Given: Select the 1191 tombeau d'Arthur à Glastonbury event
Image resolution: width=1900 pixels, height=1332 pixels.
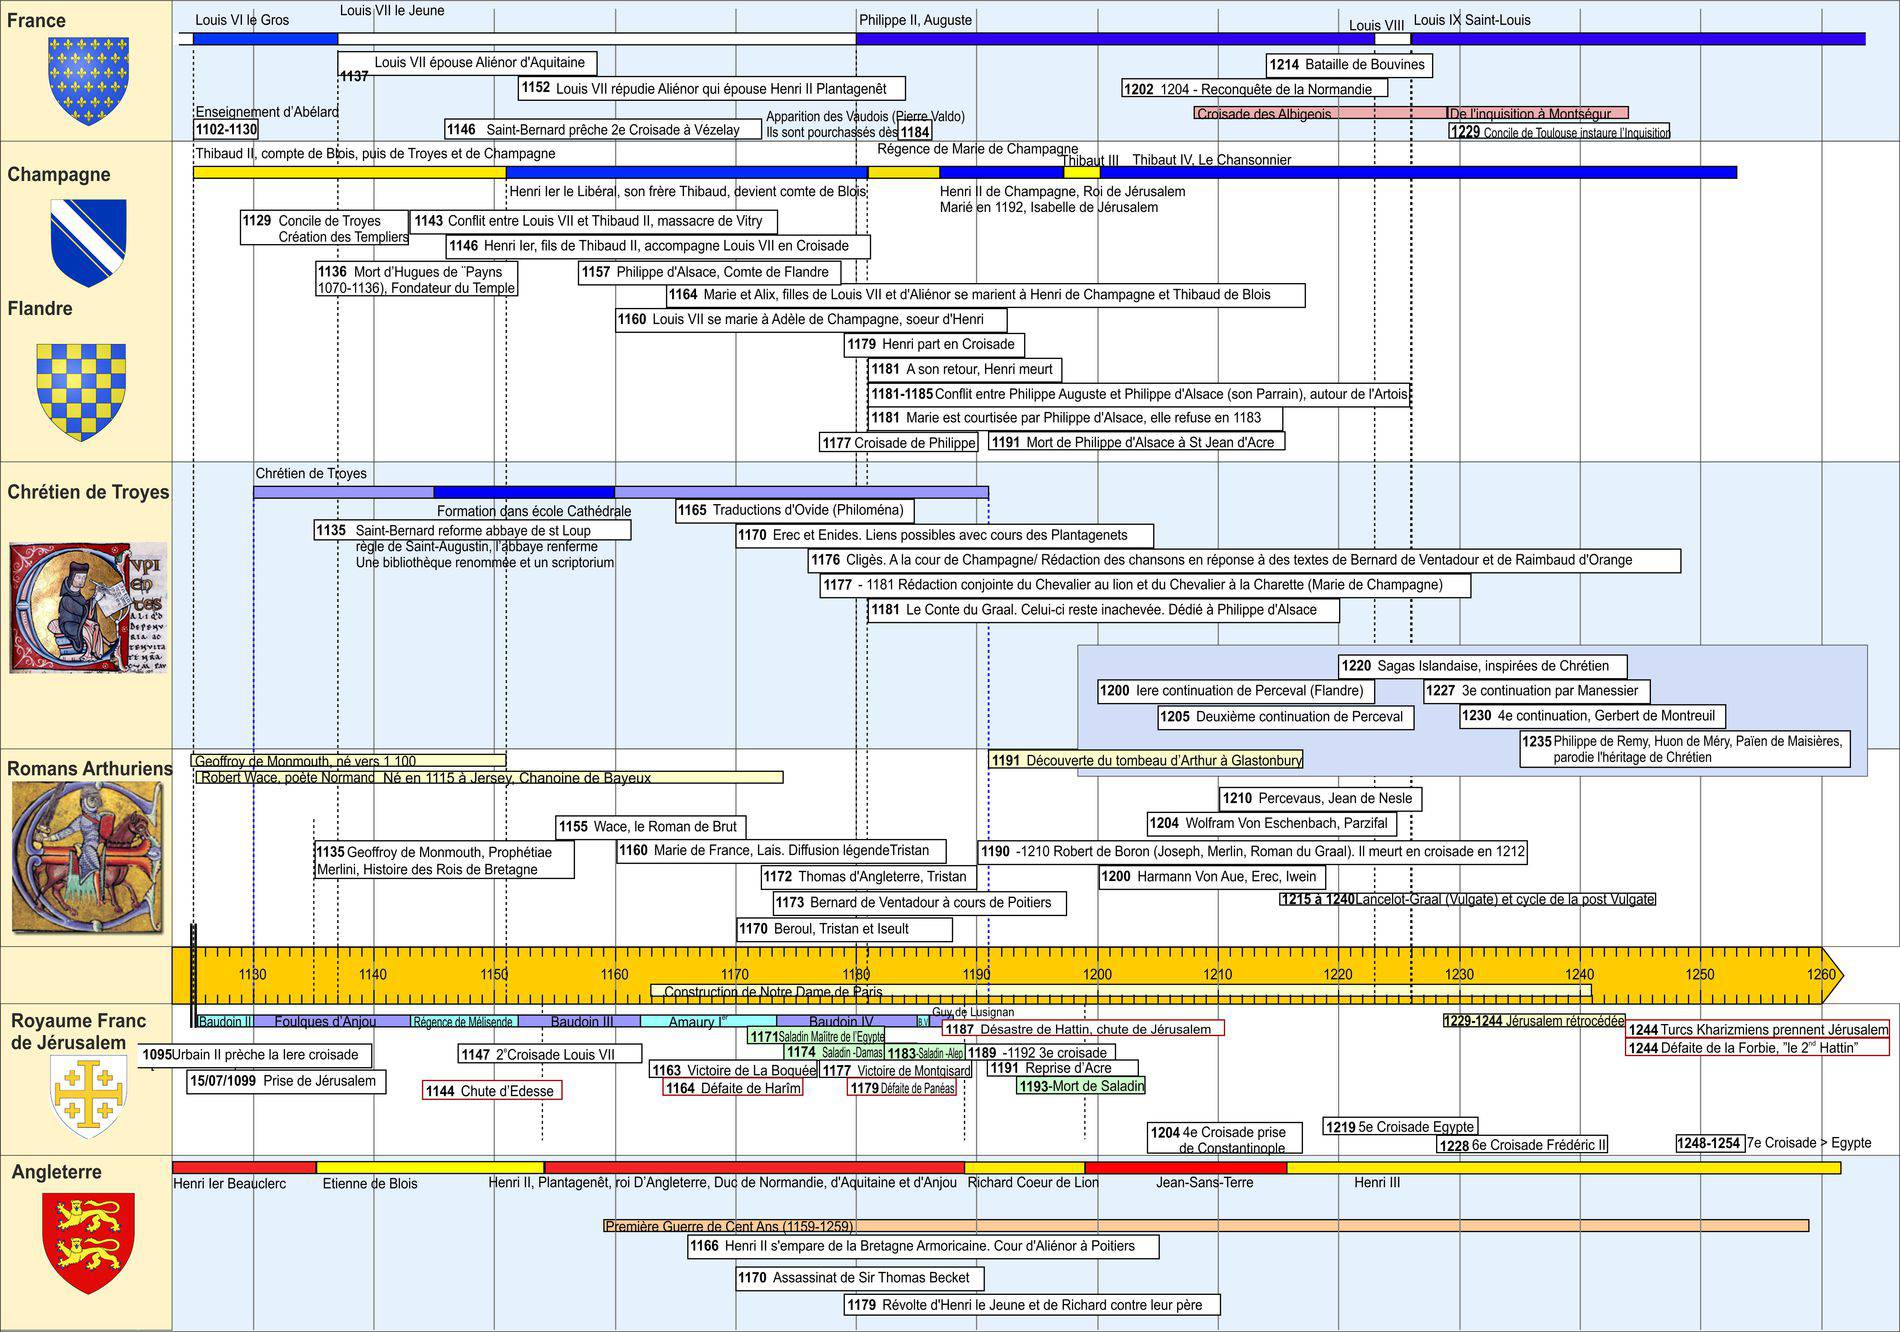Looking at the screenshot, I should (x=1146, y=760).
